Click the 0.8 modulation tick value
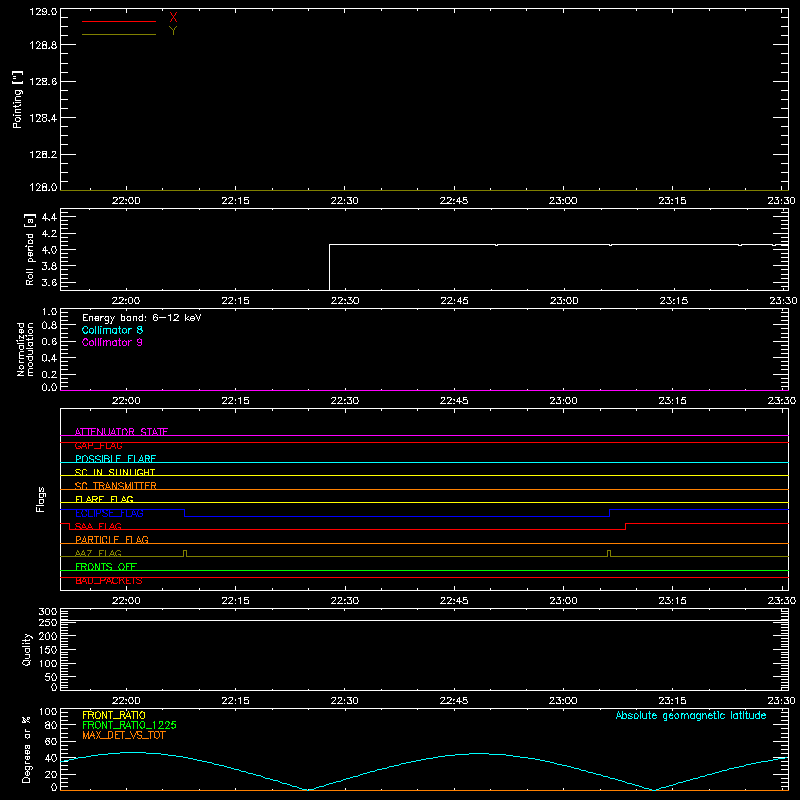Screen dimensions: 800x800 tap(49, 326)
